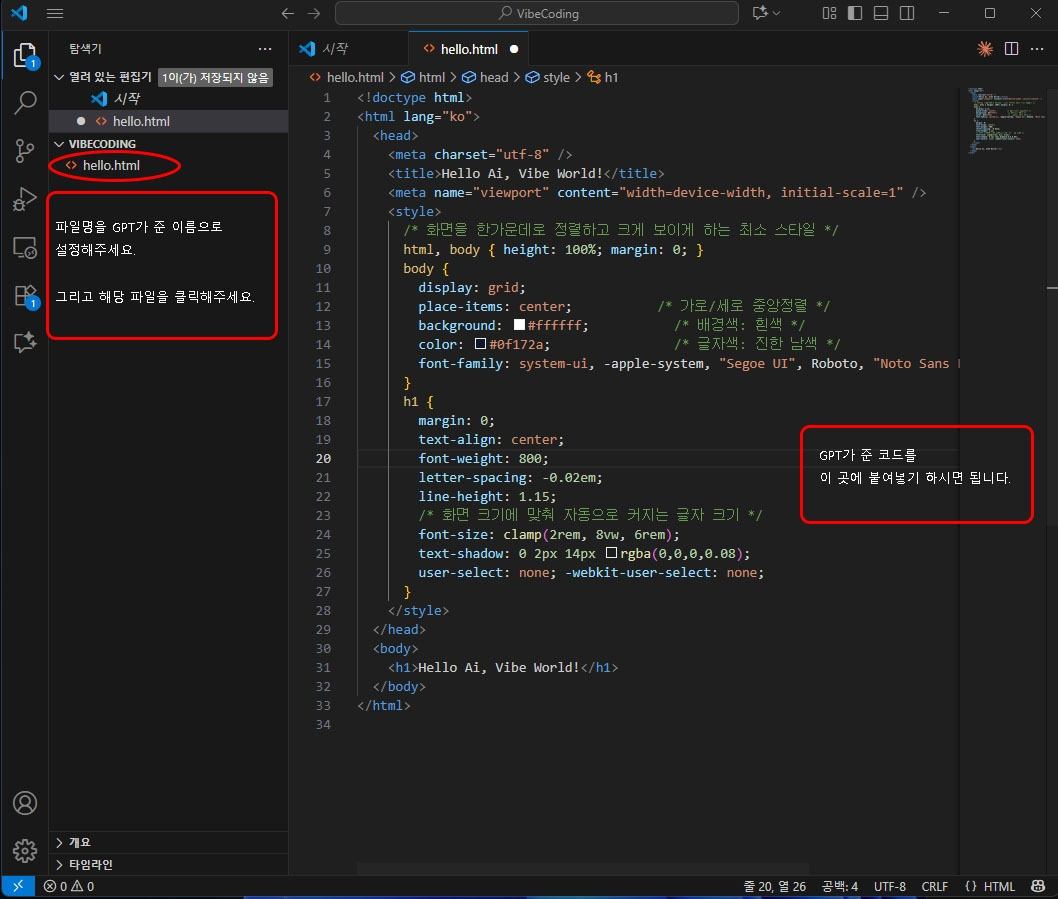
Task: Open the Run and Debug view
Action: (25, 198)
